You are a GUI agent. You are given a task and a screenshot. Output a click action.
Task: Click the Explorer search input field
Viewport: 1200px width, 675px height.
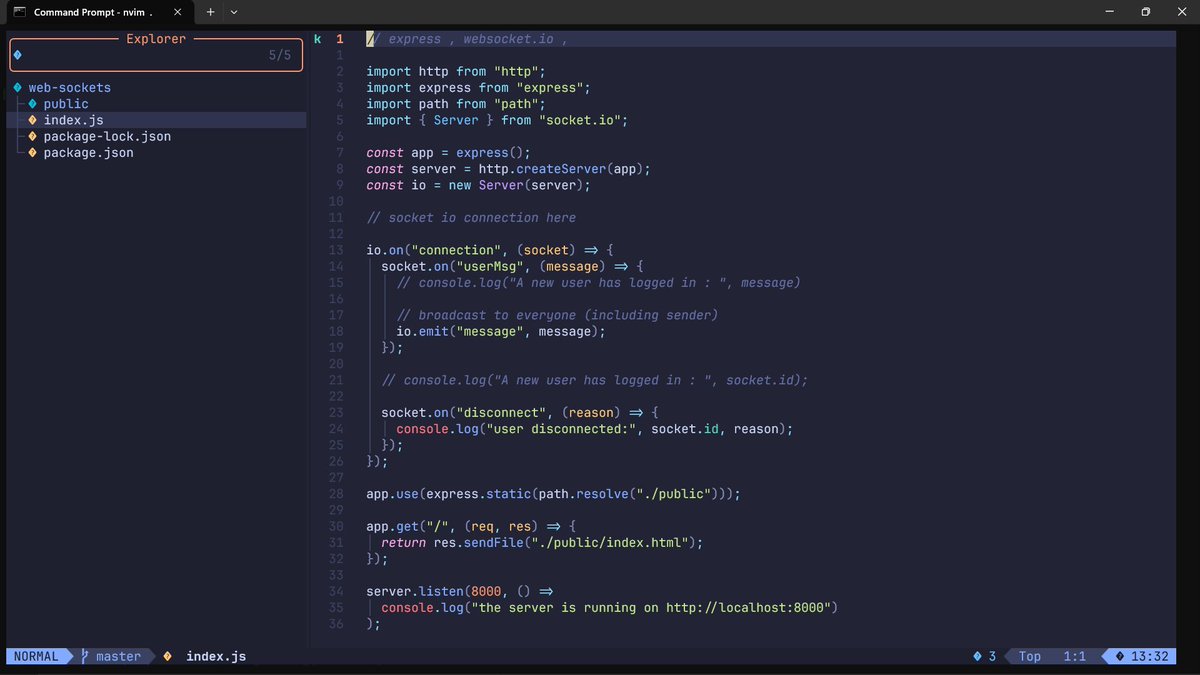156,55
